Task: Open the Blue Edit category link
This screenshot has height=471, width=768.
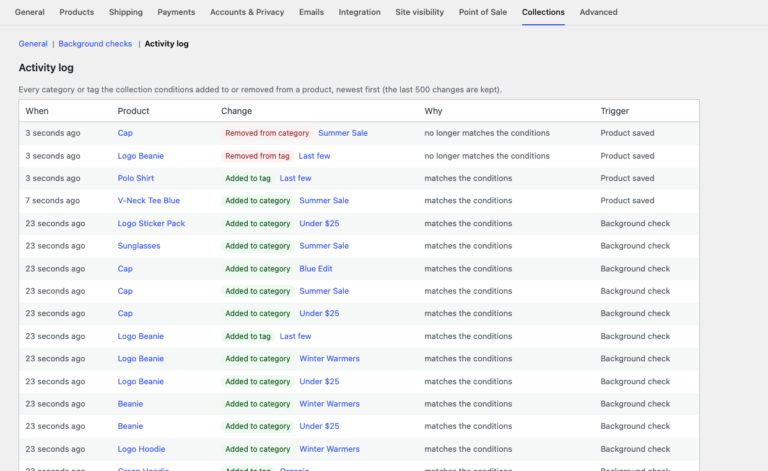Action: tap(315, 269)
